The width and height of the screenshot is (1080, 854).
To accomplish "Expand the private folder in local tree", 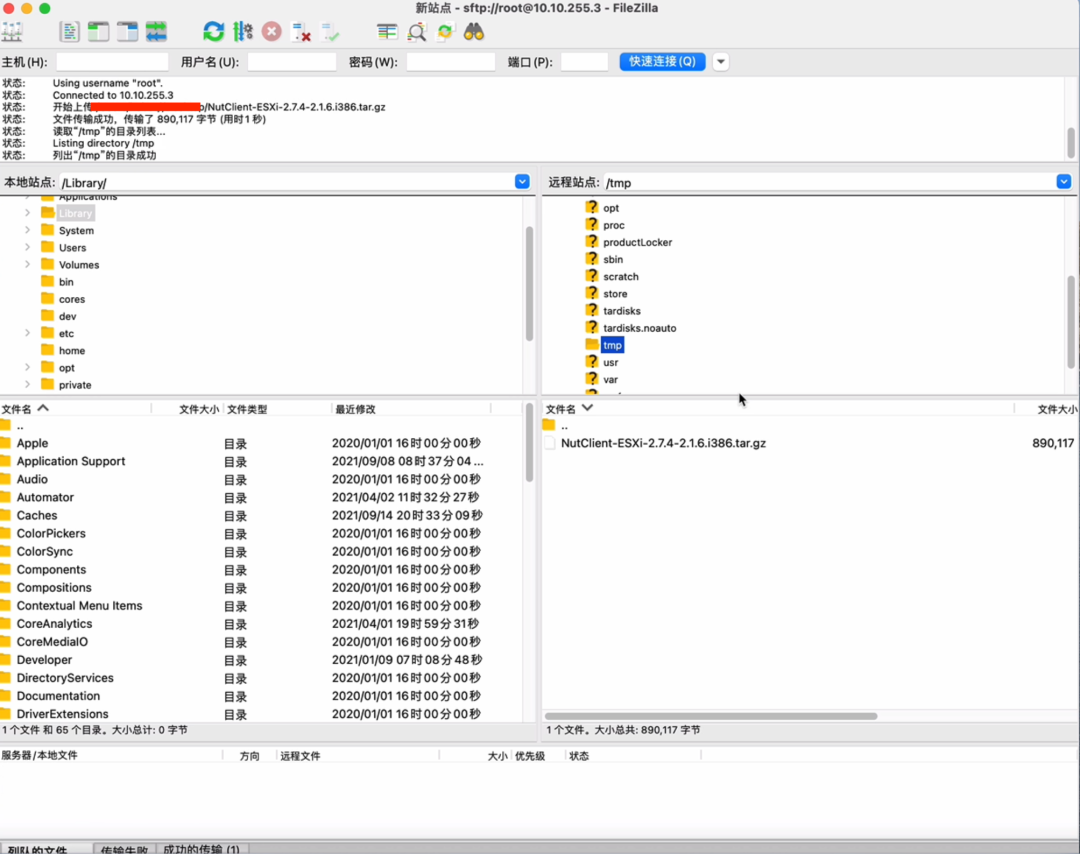I will pos(28,385).
